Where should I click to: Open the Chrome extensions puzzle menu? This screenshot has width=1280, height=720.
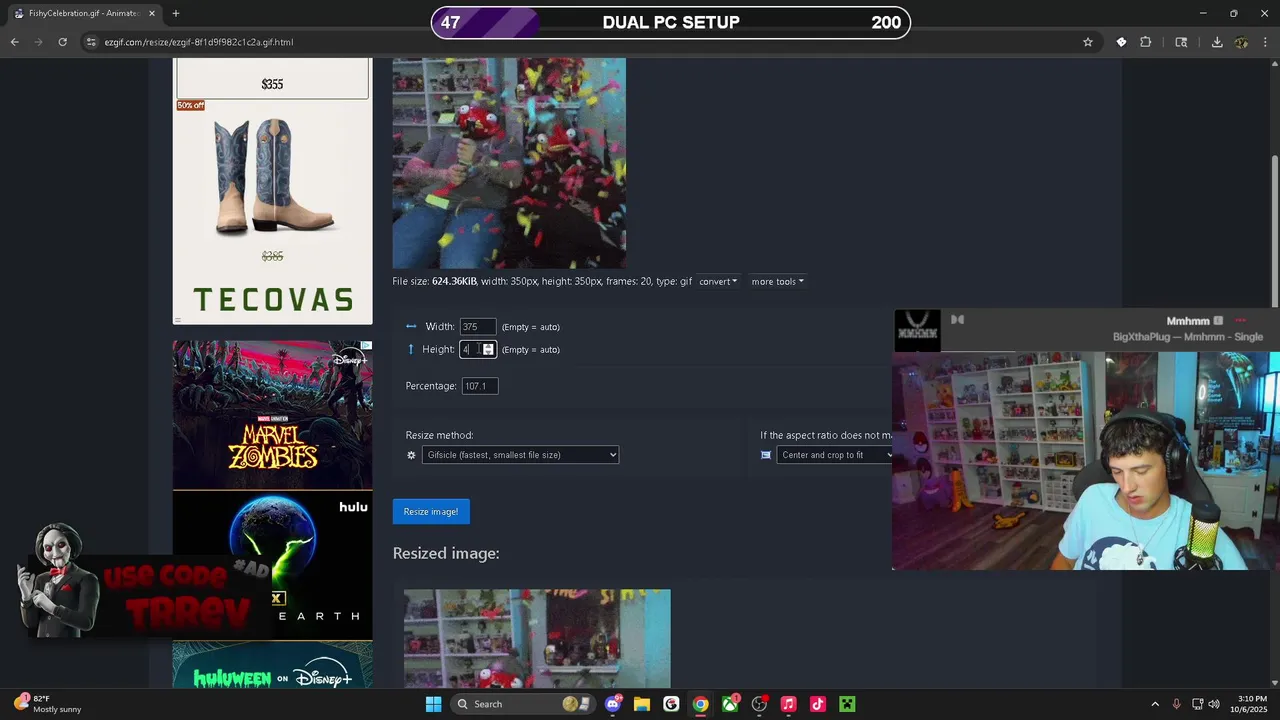coord(1146,42)
